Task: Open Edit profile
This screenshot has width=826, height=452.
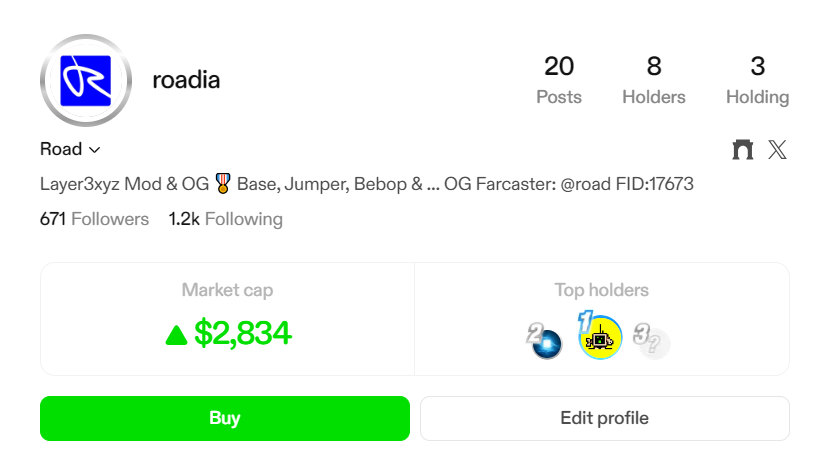Action: (604, 418)
